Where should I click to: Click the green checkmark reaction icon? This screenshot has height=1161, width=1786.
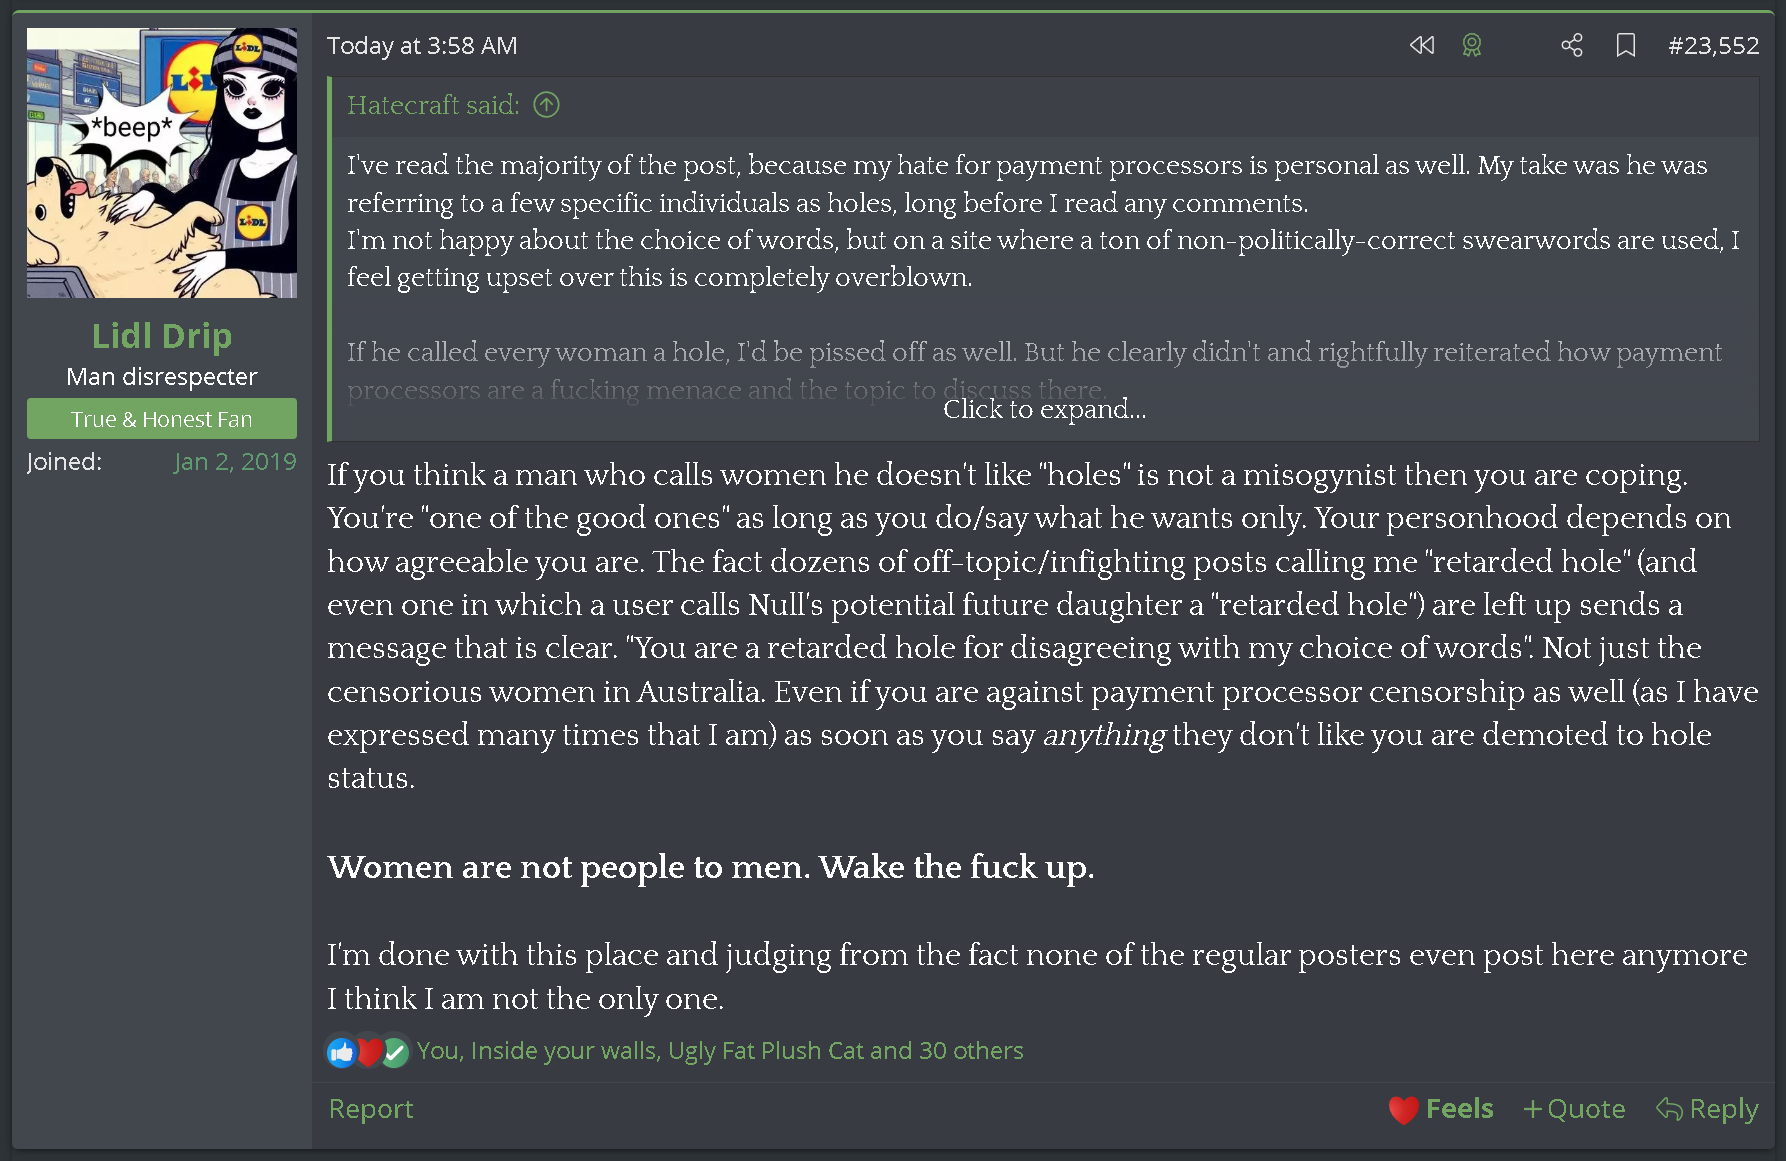[x=396, y=1051]
